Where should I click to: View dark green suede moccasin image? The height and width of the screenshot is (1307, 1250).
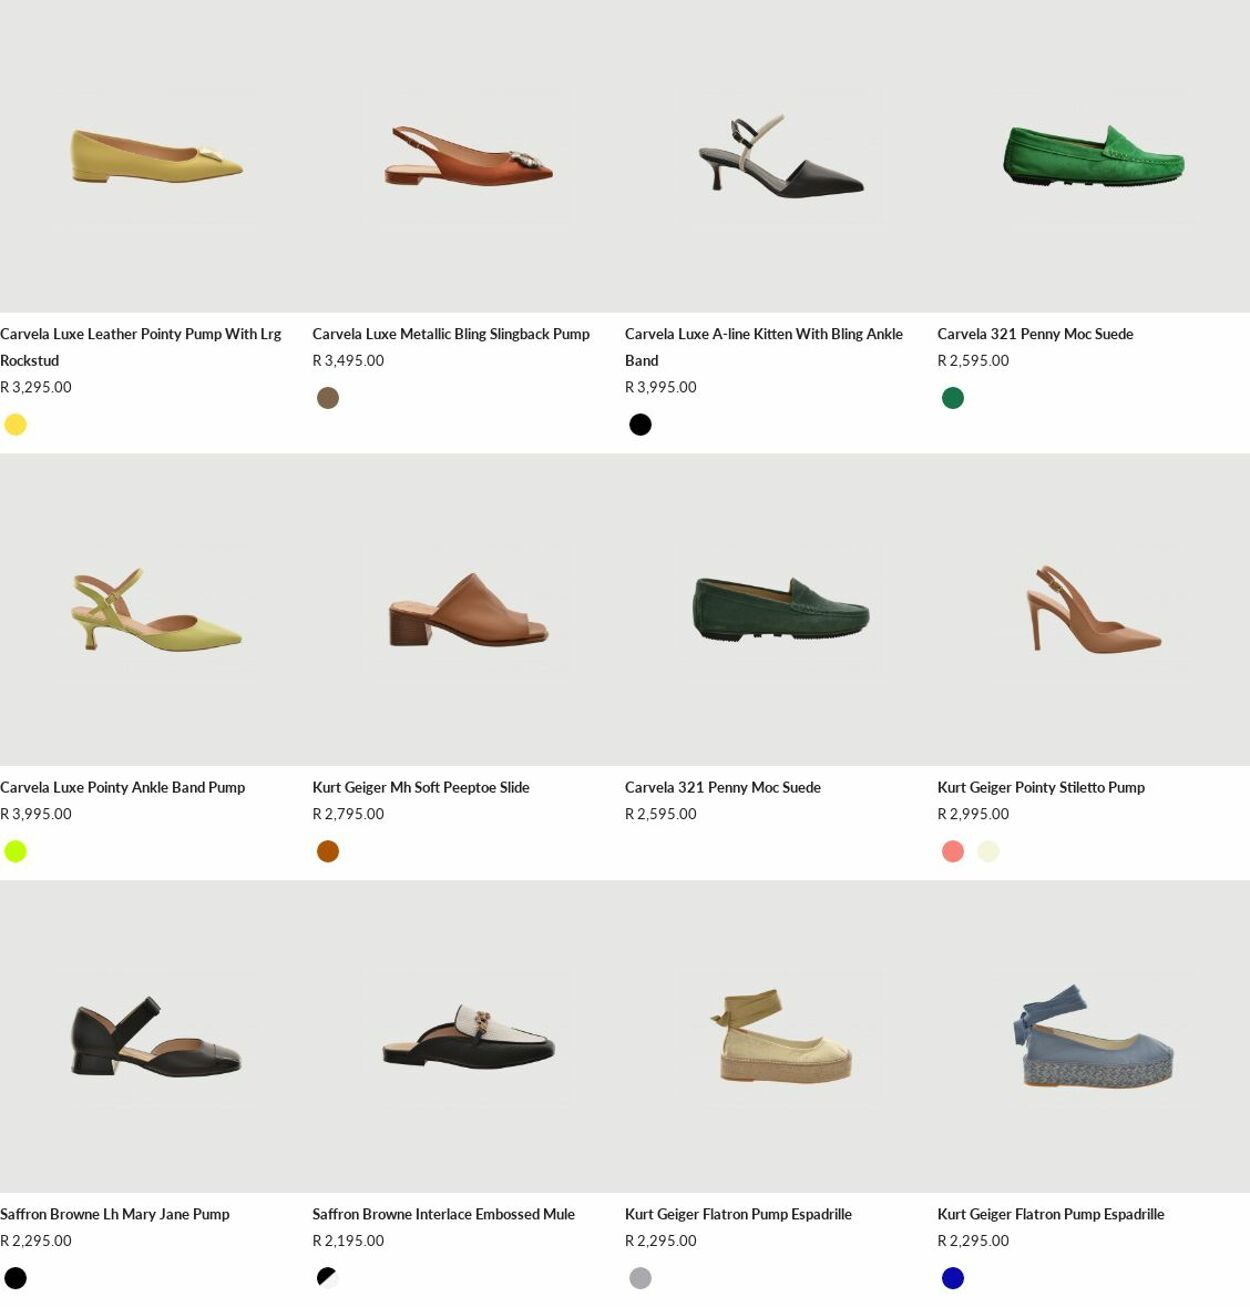781,610
